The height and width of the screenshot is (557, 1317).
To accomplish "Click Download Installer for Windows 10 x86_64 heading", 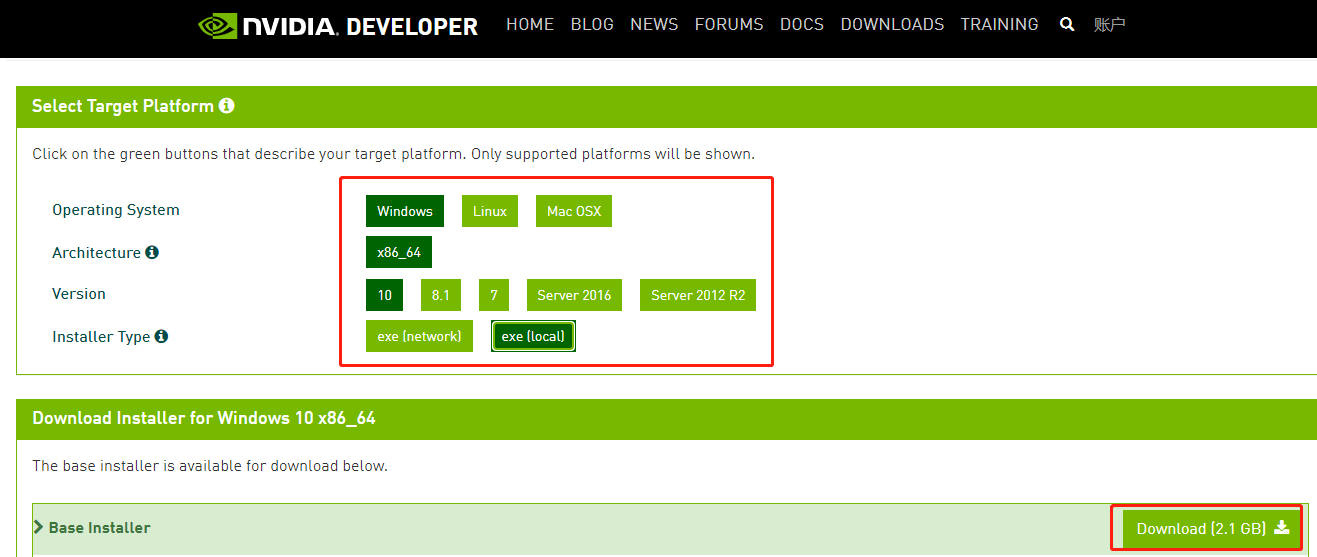I will pyautogui.click(x=204, y=418).
